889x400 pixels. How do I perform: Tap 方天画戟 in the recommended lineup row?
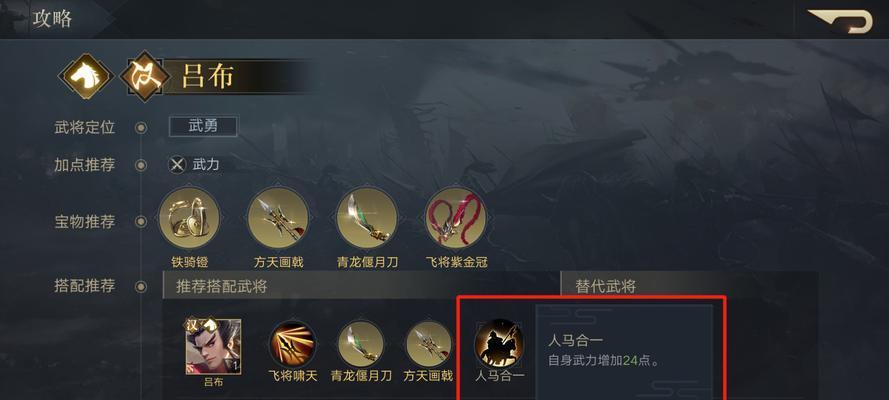tap(429, 343)
